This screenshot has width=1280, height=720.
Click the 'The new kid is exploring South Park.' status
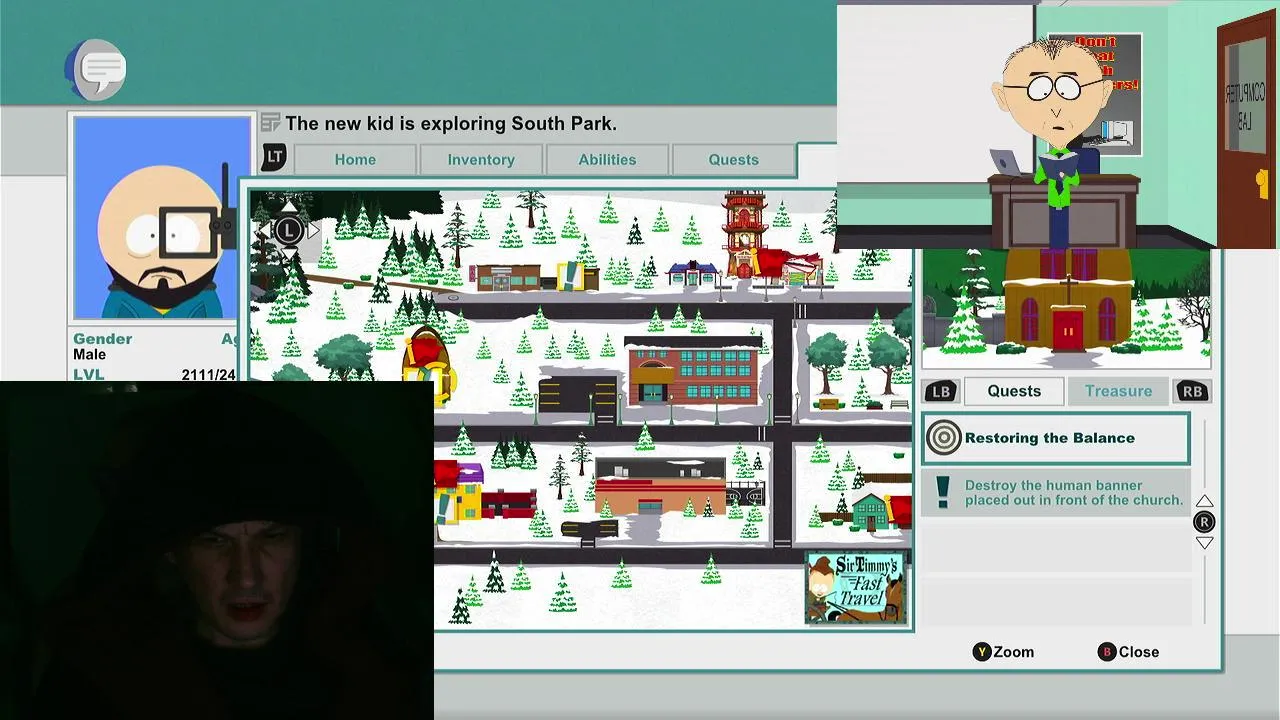click(x=451, y=124)
